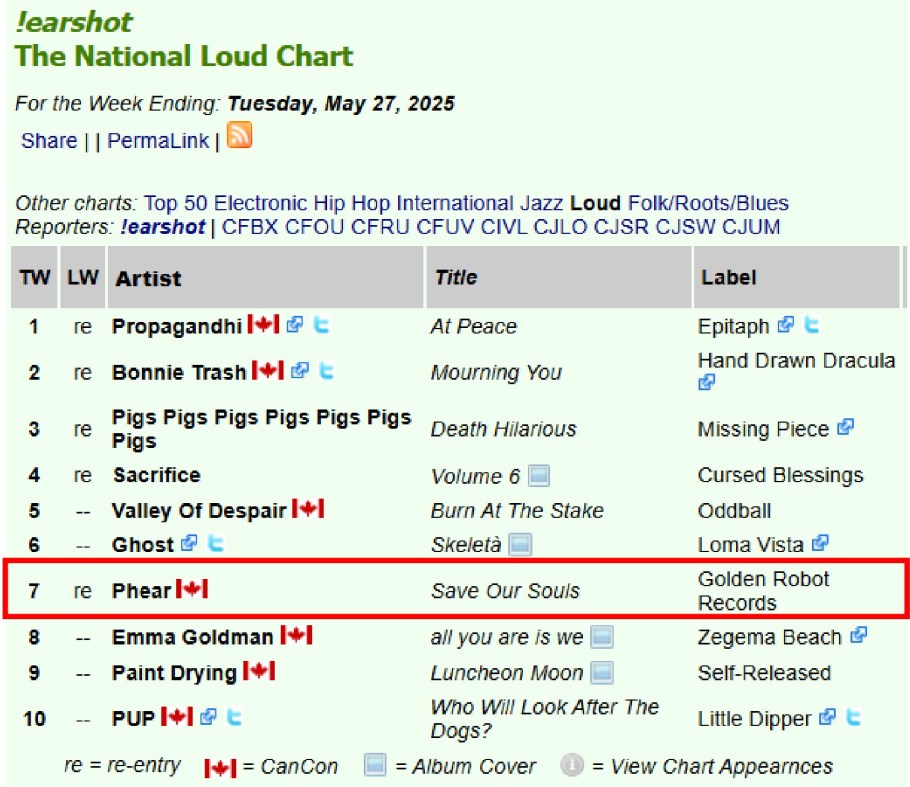Open Epitaph label's Twitter icon
This screenshot has height=787, width=910.
click(812, 325)
